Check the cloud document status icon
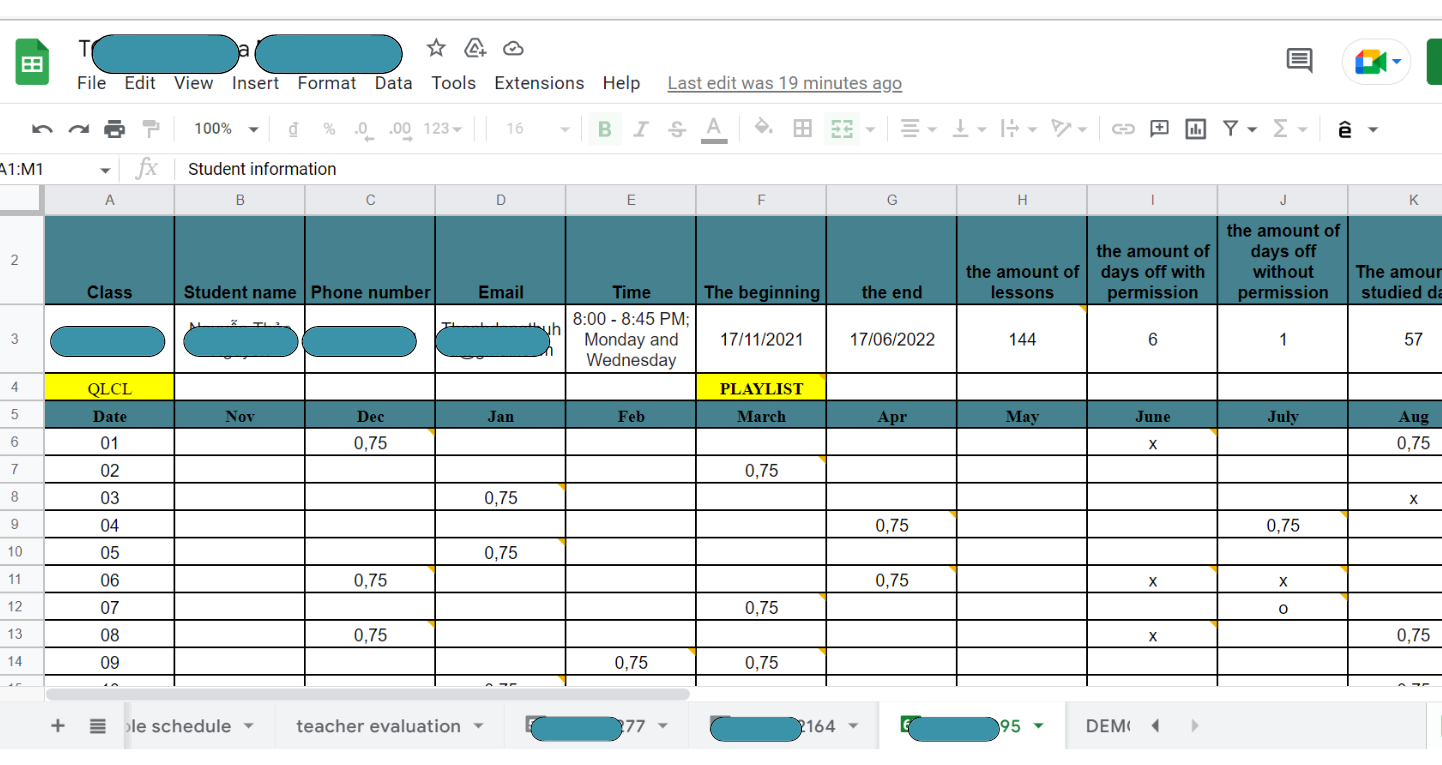1442x765 pixels. [513, 48]
